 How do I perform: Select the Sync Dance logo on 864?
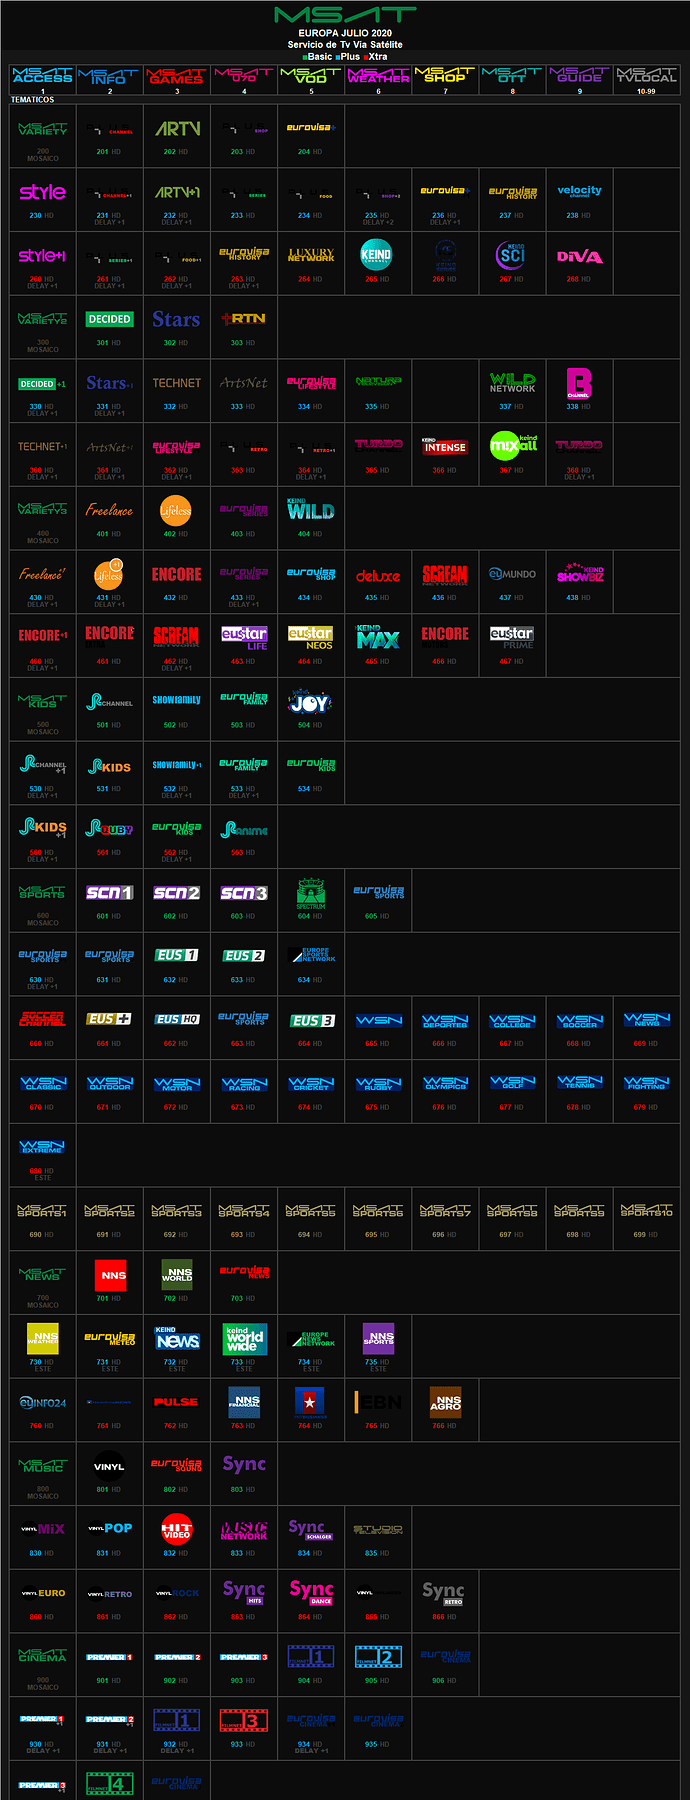(311, 1593)
